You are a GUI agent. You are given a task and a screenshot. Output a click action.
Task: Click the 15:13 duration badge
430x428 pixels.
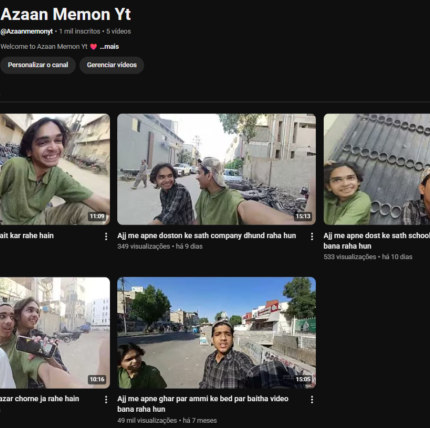coord(303,216)
